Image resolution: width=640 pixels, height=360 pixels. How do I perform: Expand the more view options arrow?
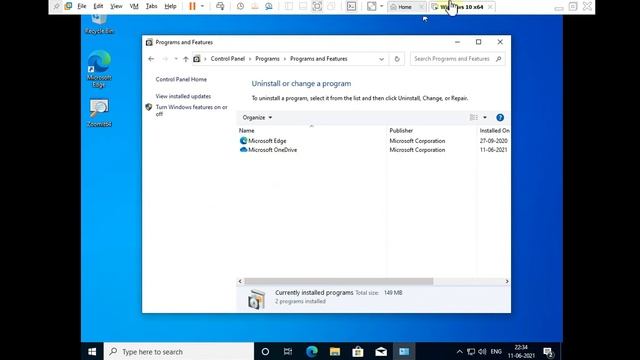(x=485, y=118)
